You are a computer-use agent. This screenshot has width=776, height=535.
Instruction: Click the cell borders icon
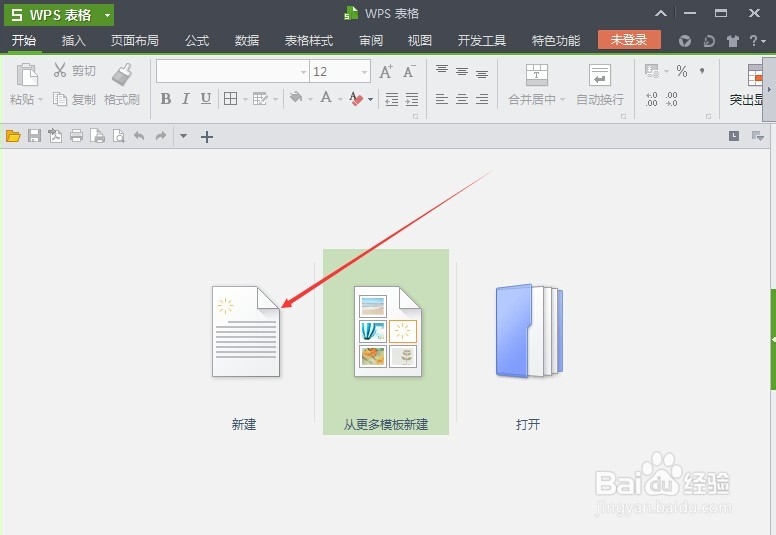pos(231,98)
